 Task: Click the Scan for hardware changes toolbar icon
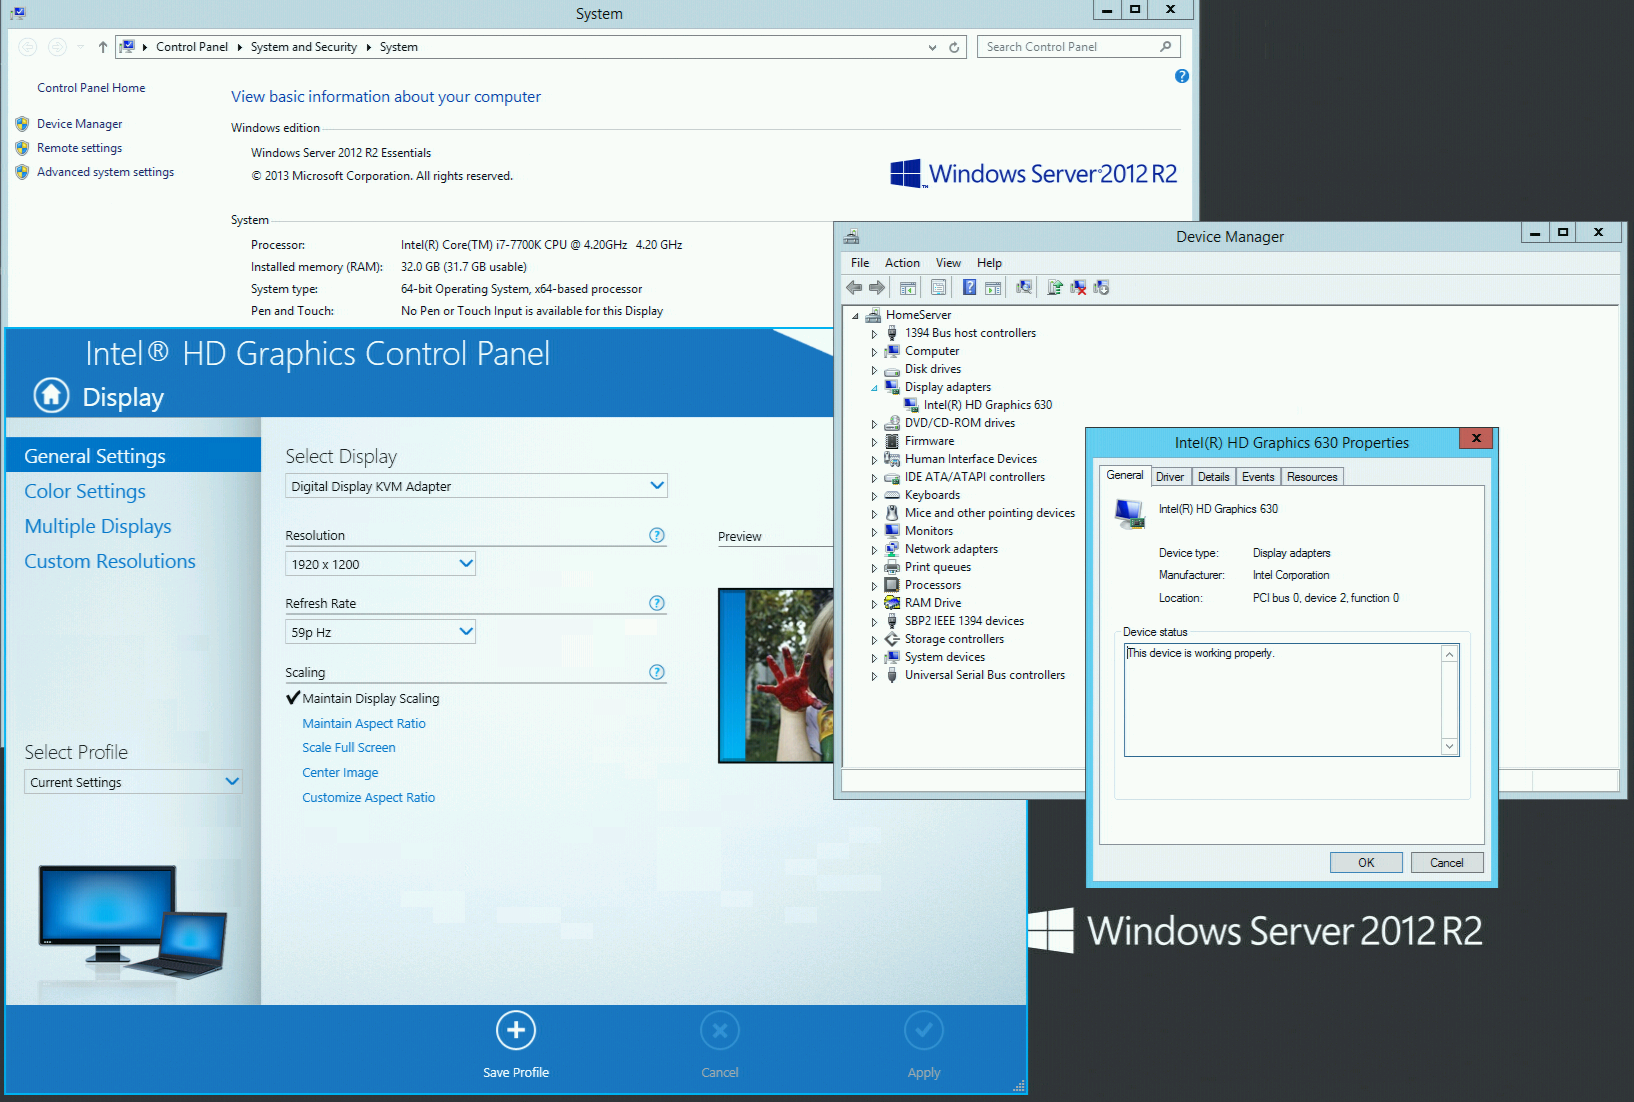click(x=1024, y=288)
